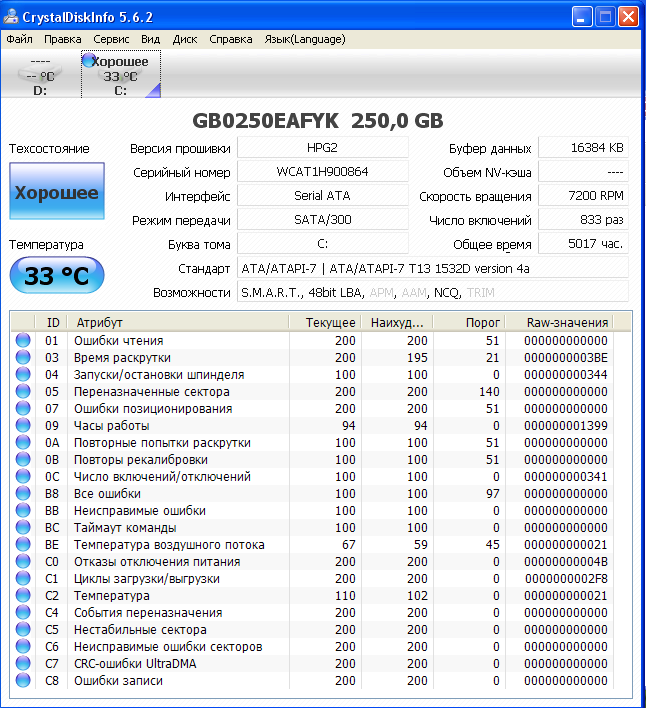
Task: Click status orb for Нестабильные сектора row
Action: click(x=23, y=630)
